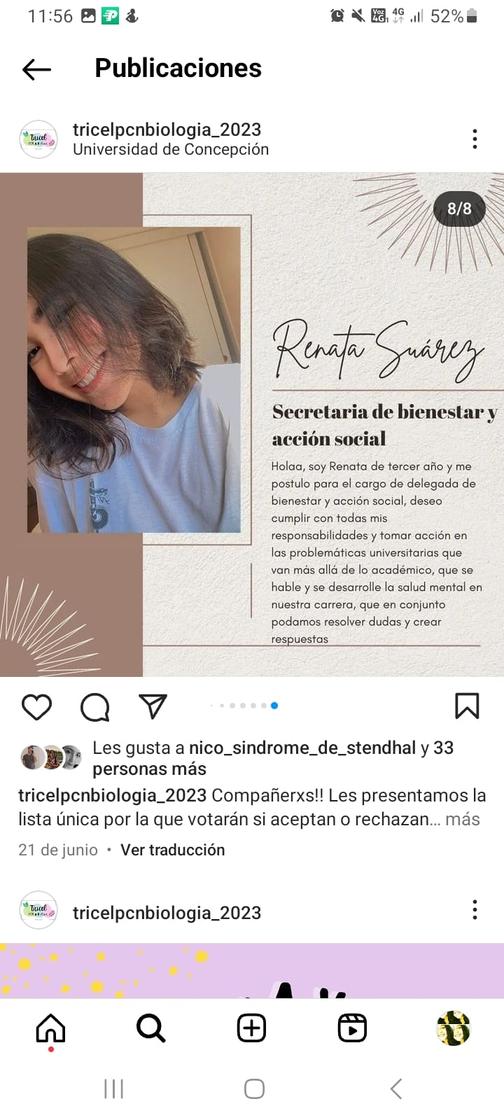Image resolution: width=504 pixels, height=1120 pixels.
Task: Tap the Universidad de Concepción location
Action: point(171,150)
